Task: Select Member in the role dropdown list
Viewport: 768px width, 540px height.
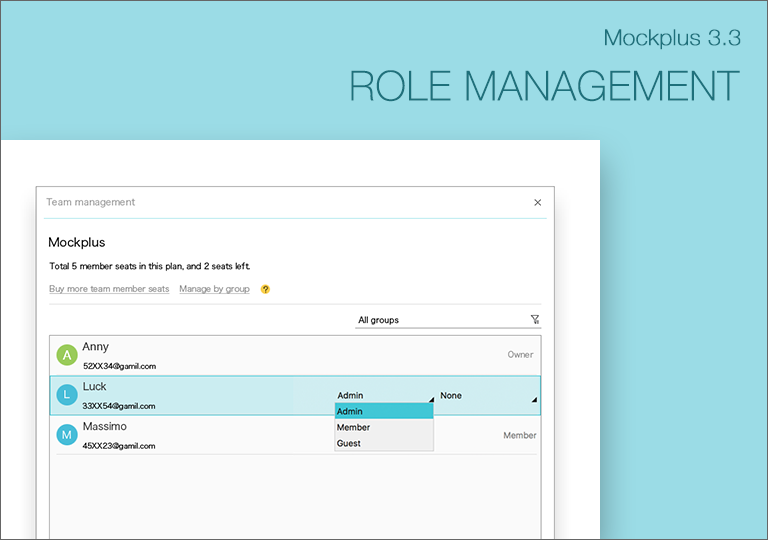Action: coord(384,427)
